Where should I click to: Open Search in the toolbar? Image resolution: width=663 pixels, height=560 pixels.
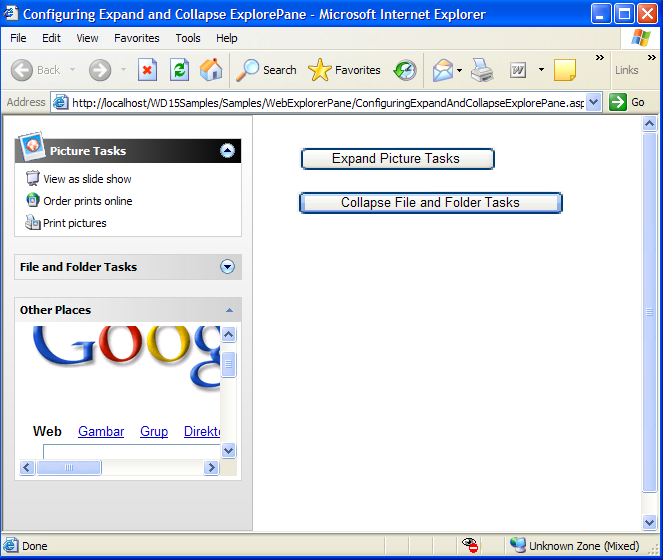coord(266,70)
